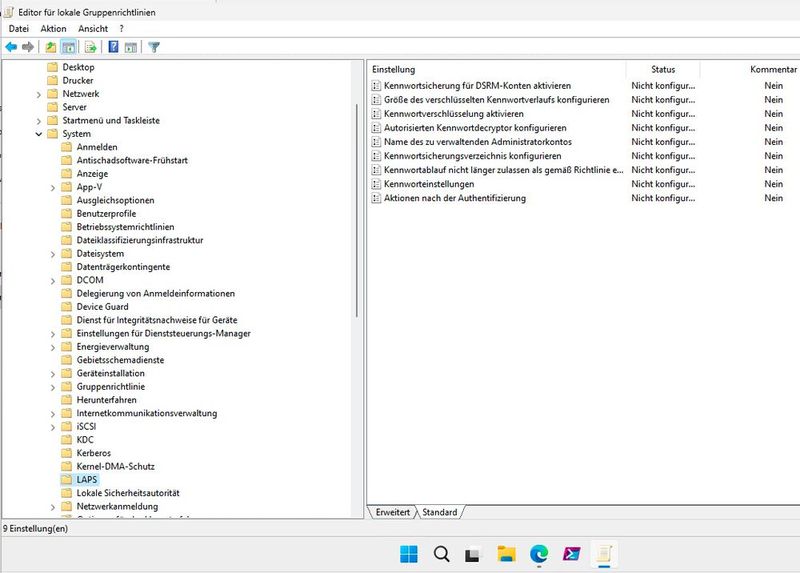Select the Drucker tree item
Screen dimensions: 800x573
click(78, 80)
